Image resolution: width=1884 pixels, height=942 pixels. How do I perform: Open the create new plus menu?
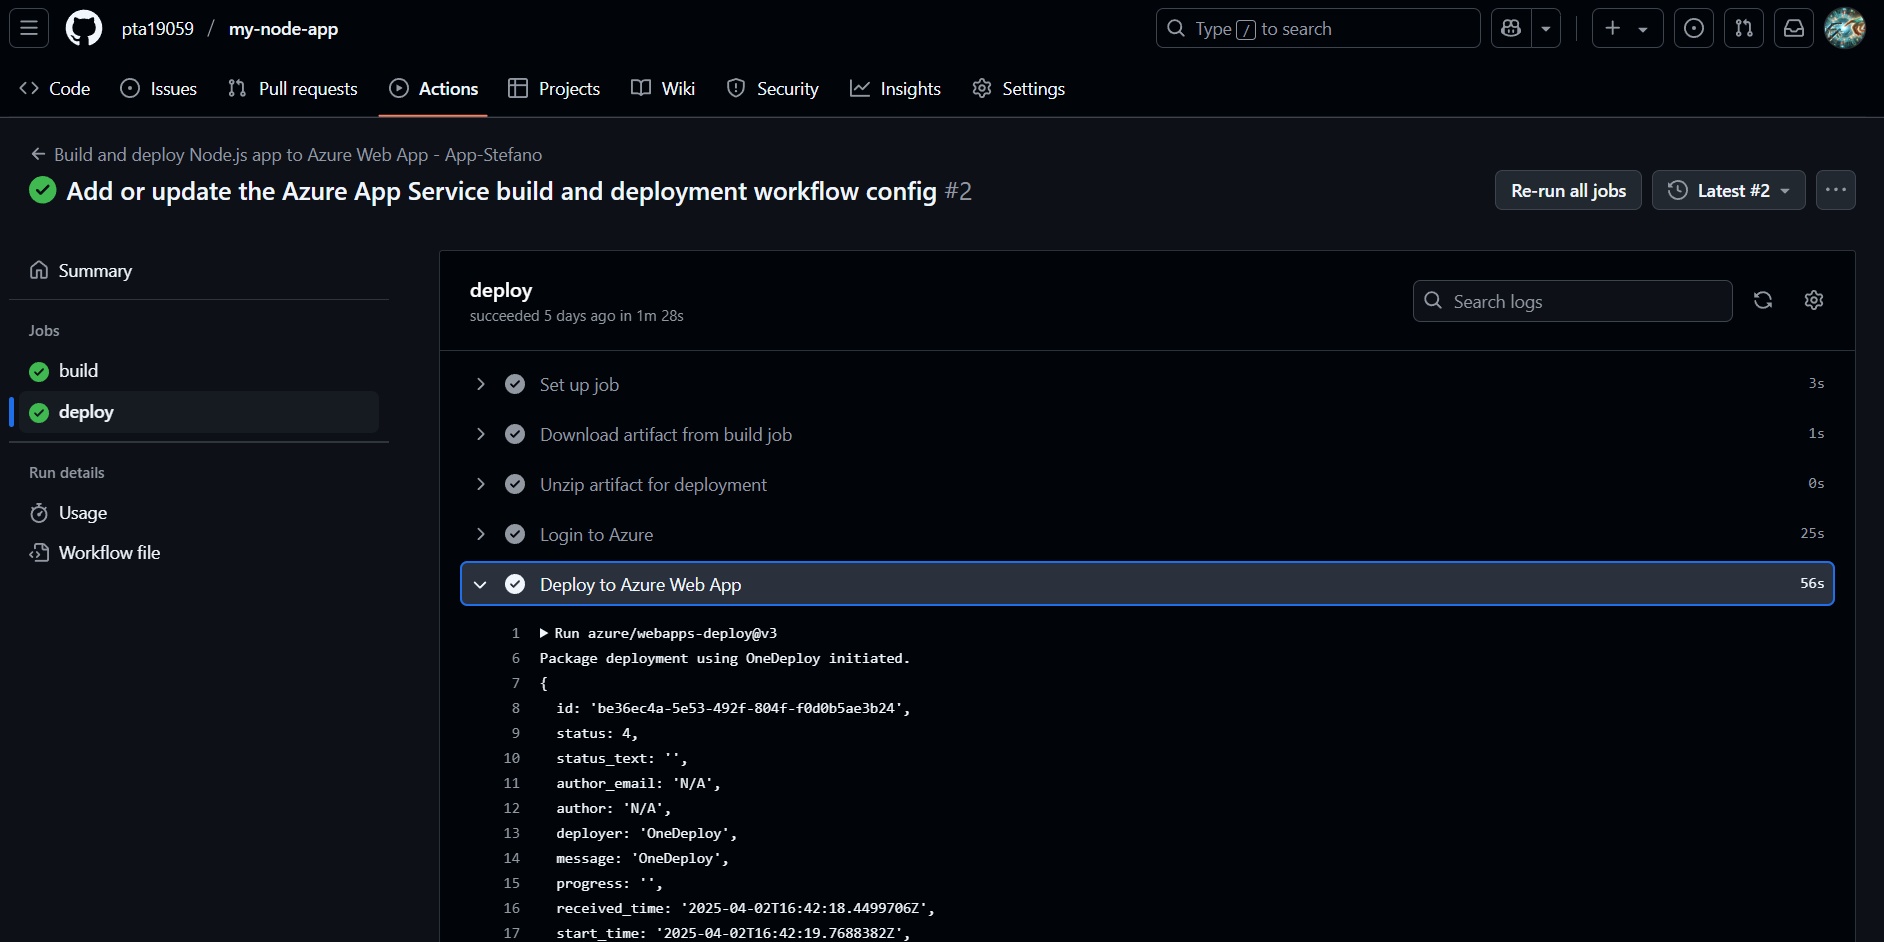[1627, 28]
